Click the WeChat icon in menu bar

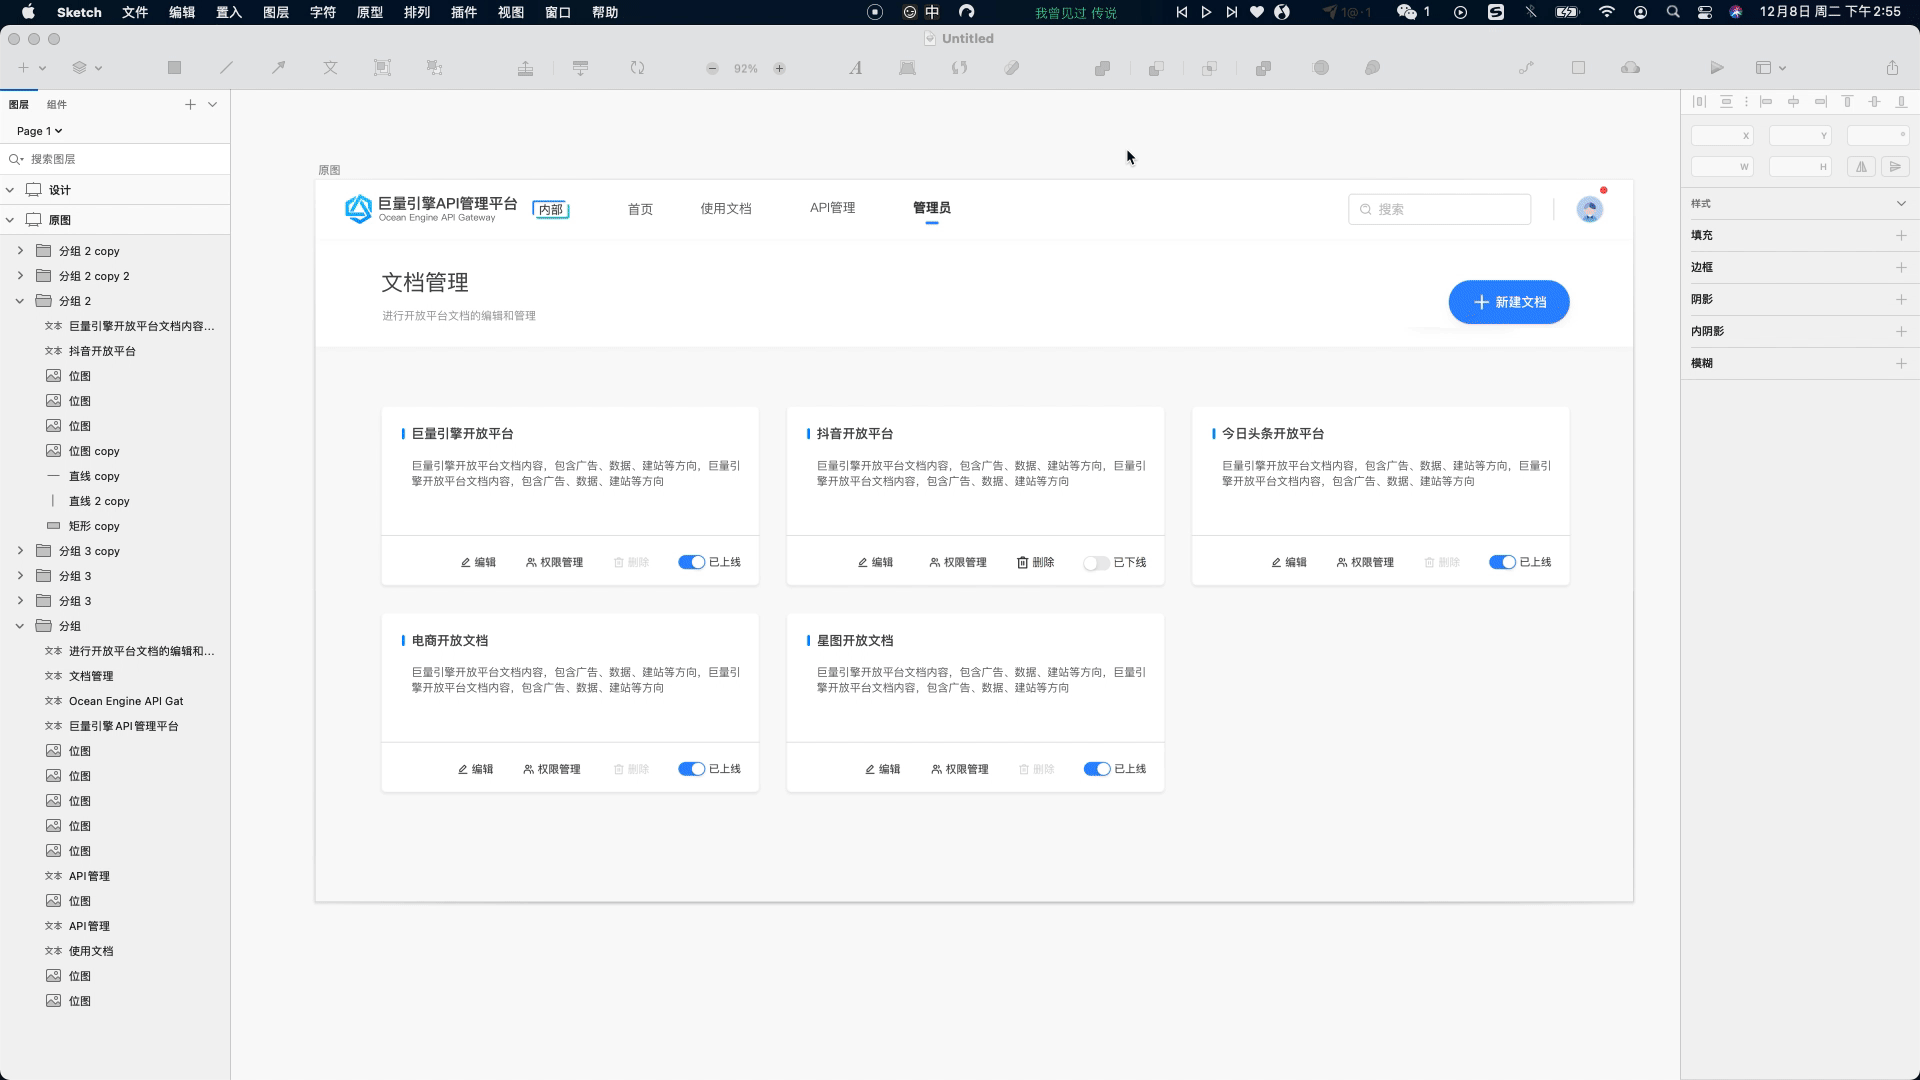pos(1407,12)
